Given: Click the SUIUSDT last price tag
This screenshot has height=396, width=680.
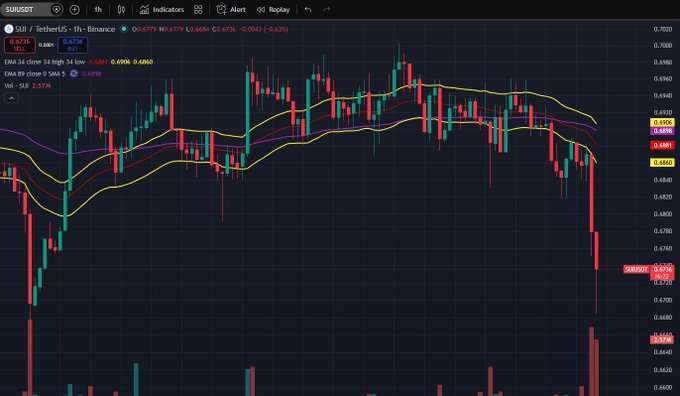Looking at the screenshot, I should (x=636, y=269).
